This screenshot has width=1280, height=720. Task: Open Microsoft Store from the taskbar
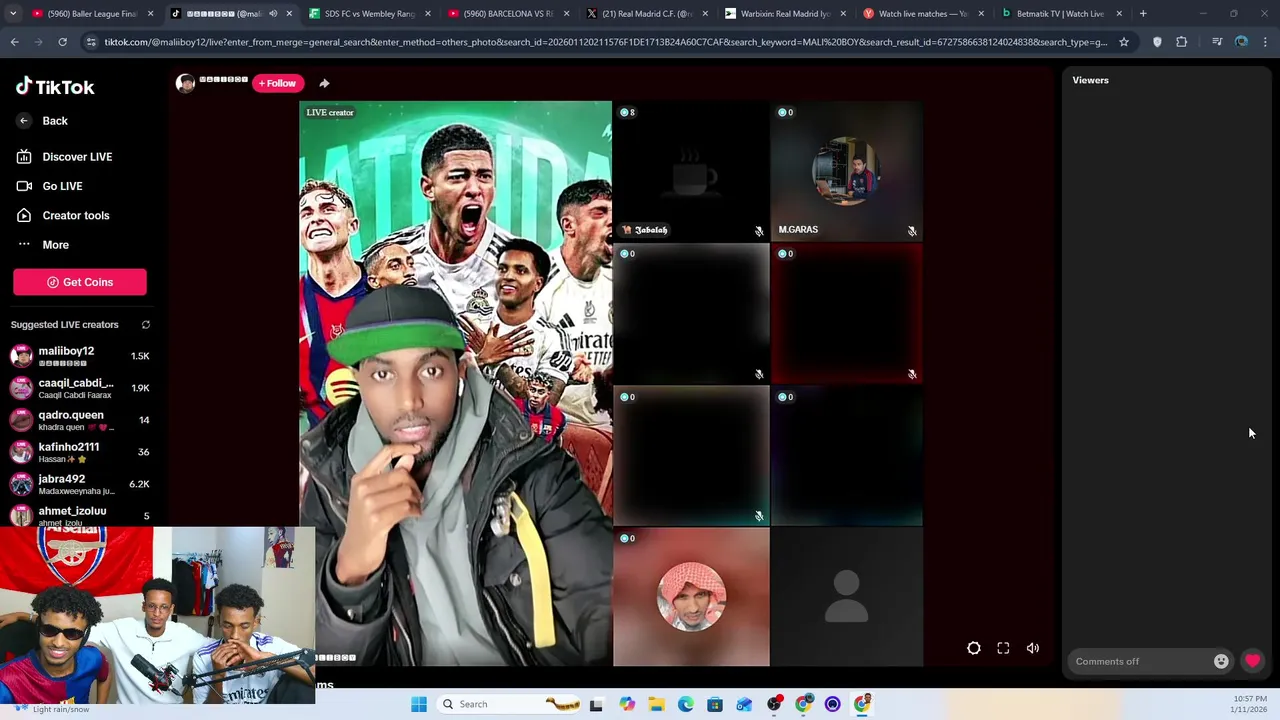(715, 704)
